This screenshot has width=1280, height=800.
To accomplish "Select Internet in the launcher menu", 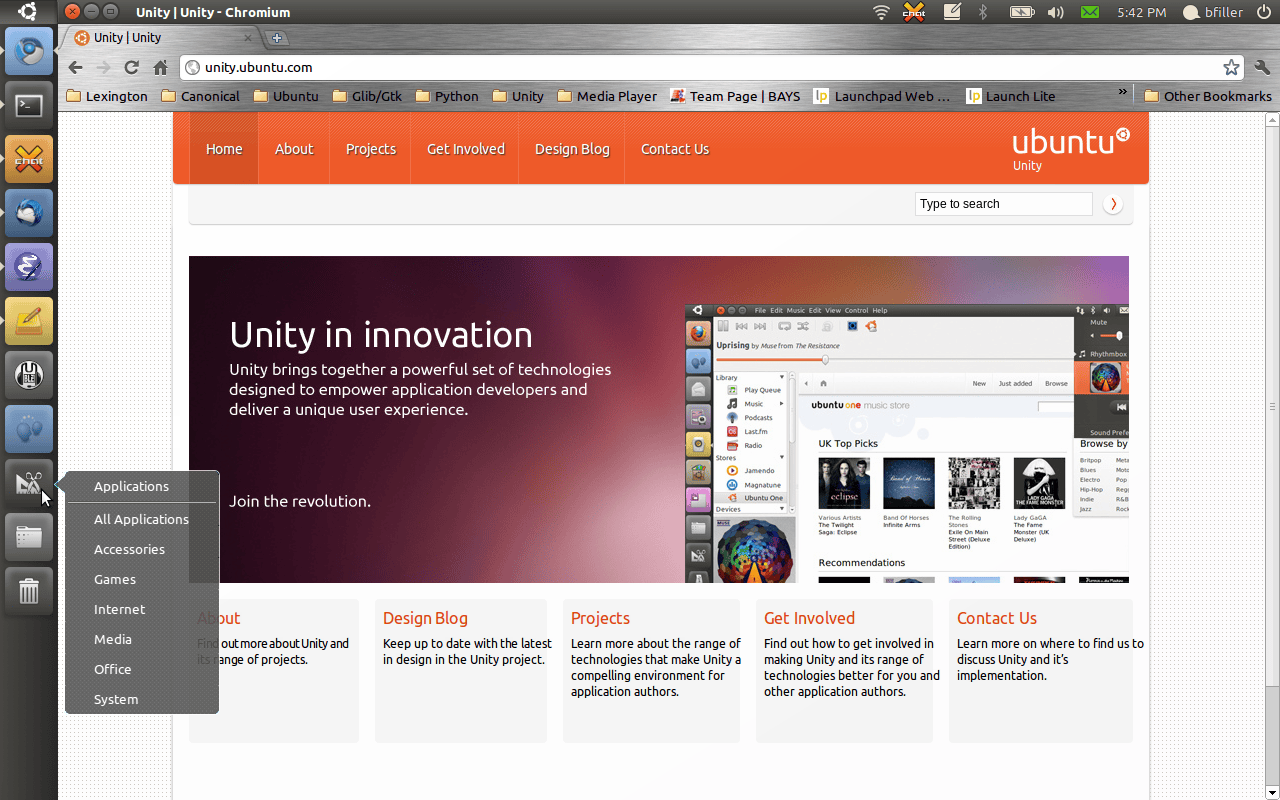I will click(x=141, y=609).
